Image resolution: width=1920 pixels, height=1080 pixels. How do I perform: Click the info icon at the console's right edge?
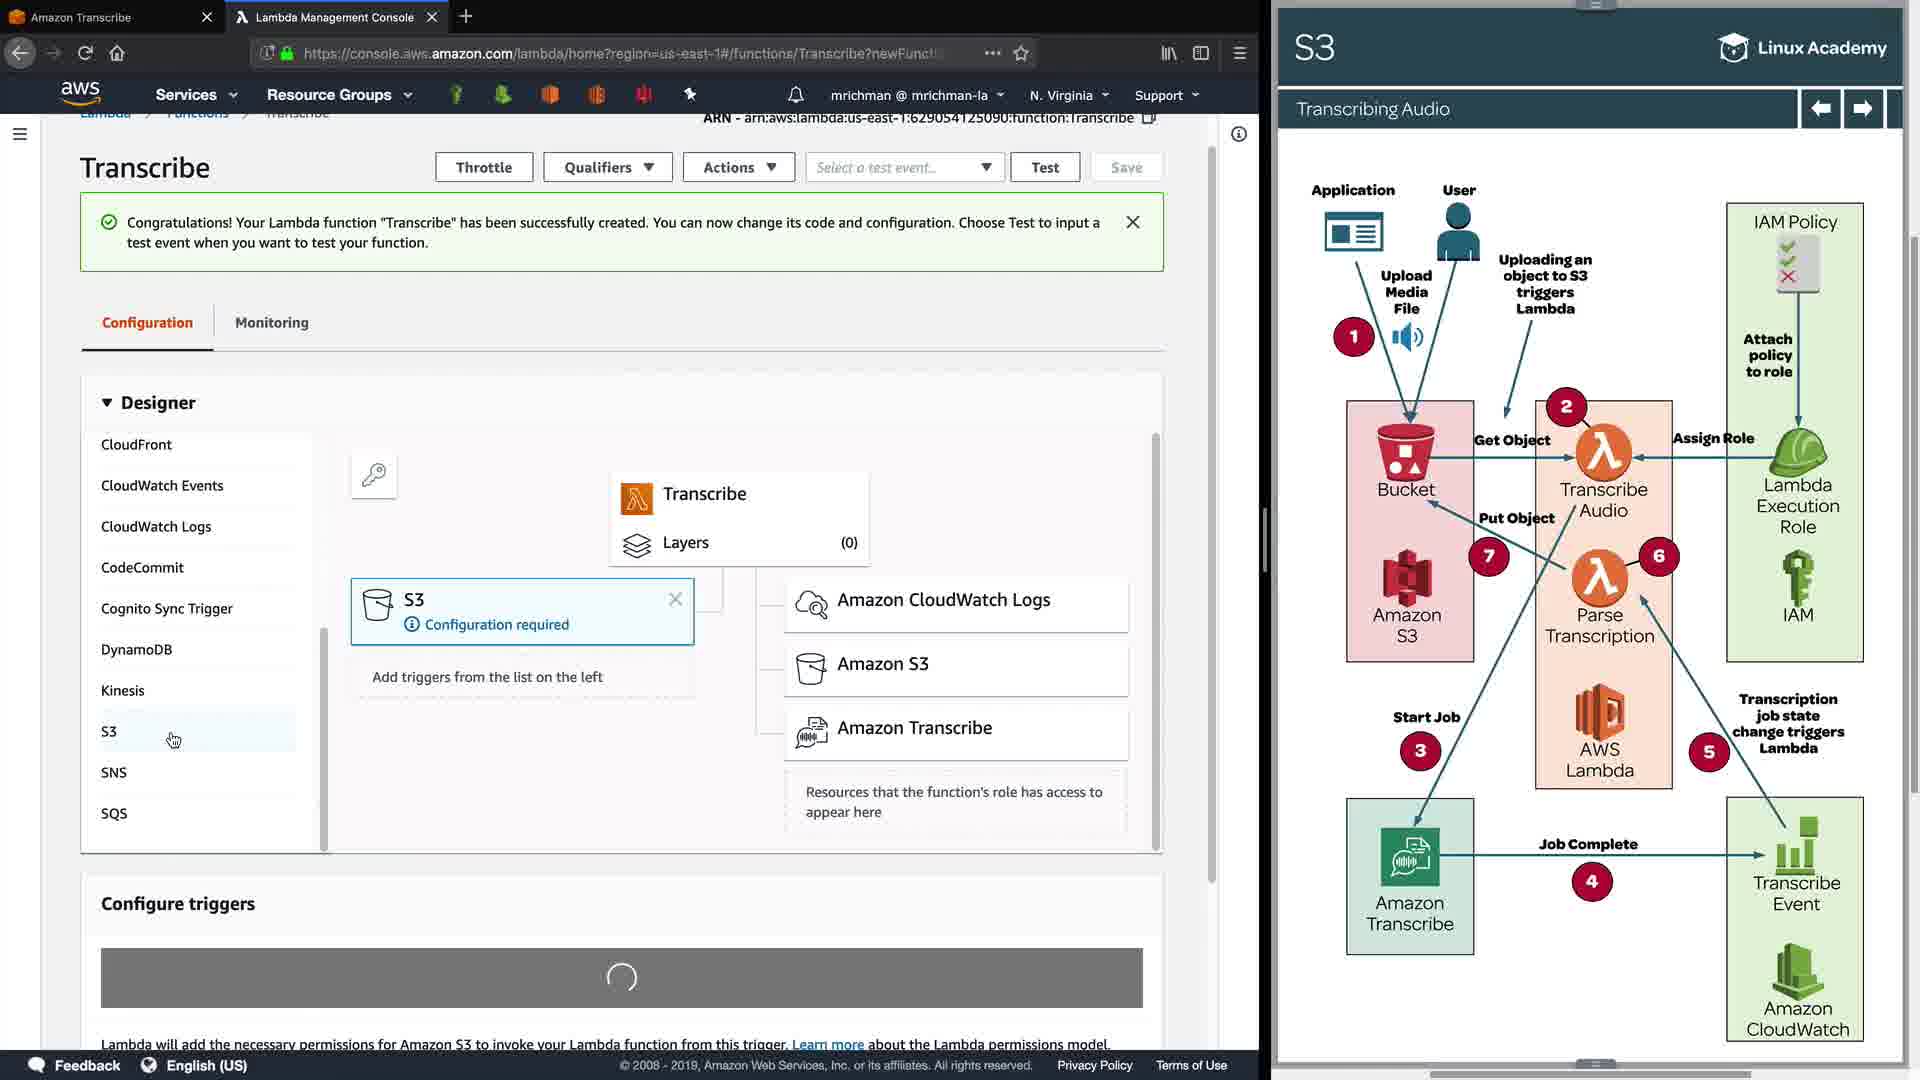(x=1238, y=134)
